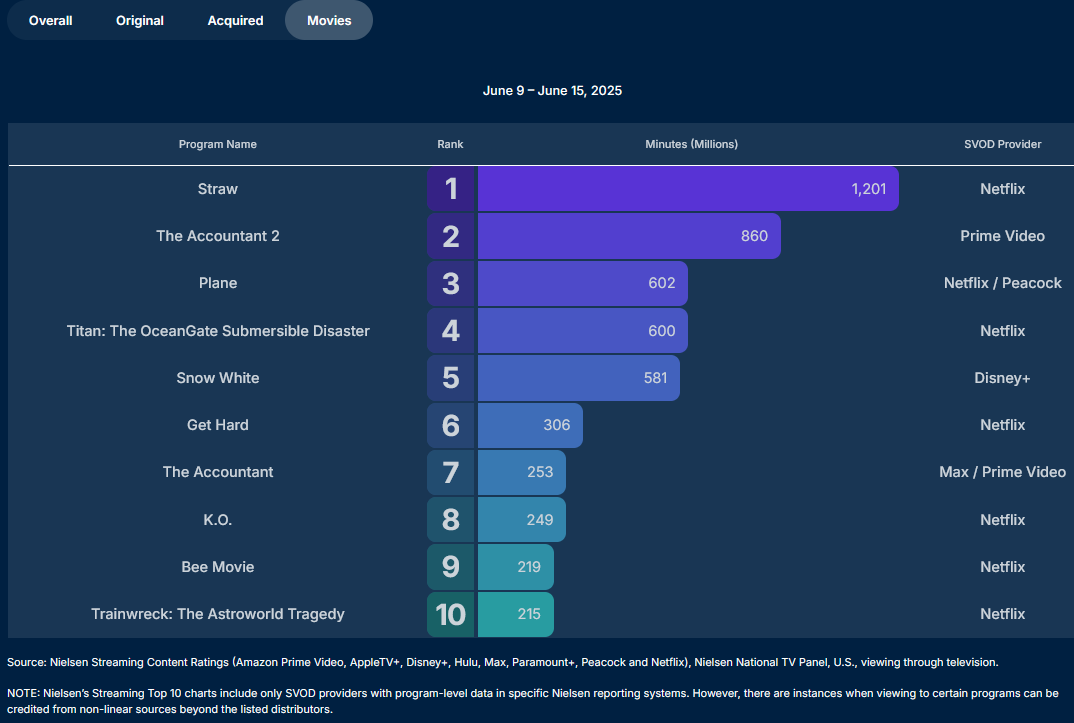Click the Straw 1,201 minutes bar
The height and width of the screenshot is (723, 1074).
pyautogui.click(x=688, y=189)
